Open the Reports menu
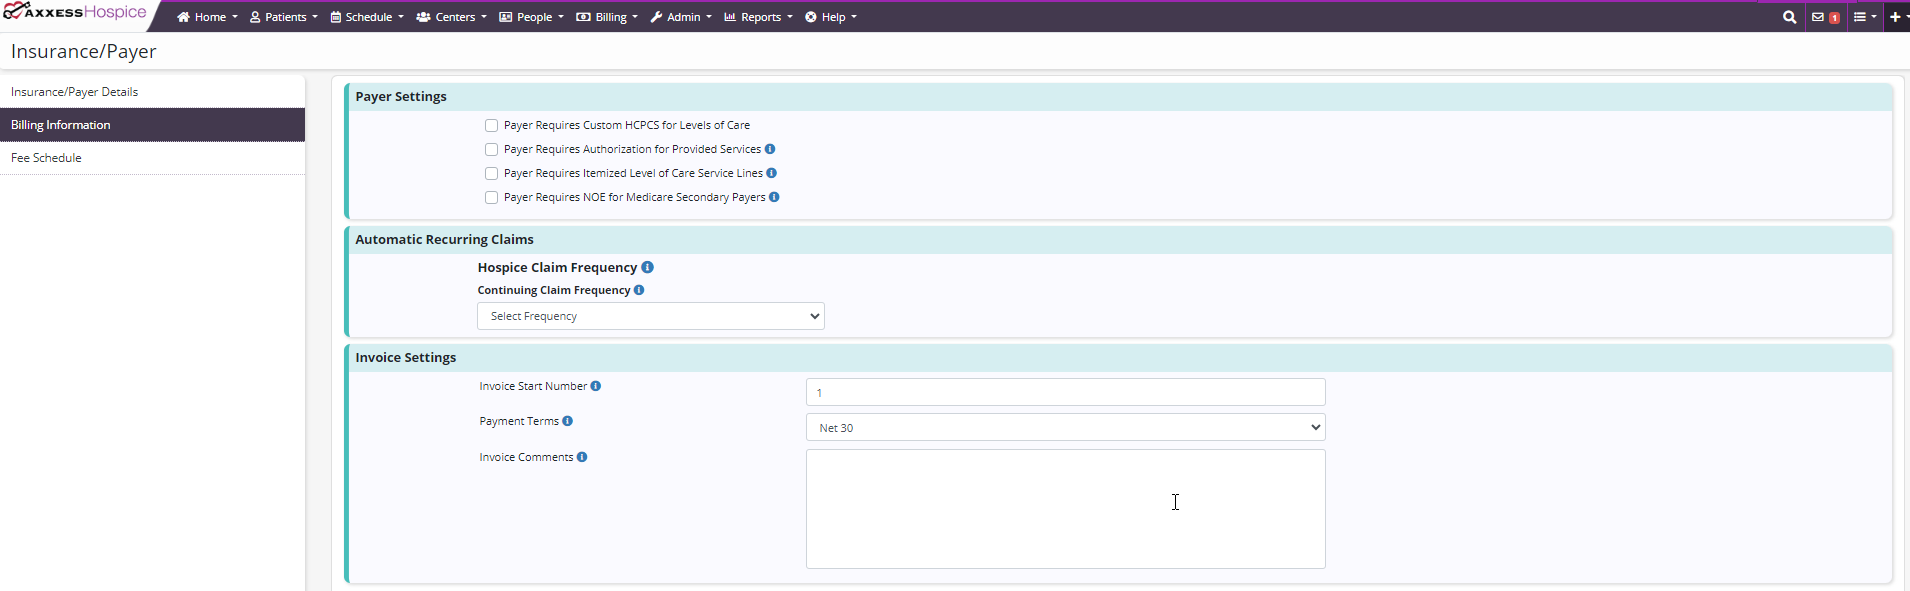 click(x=758, y=17)
